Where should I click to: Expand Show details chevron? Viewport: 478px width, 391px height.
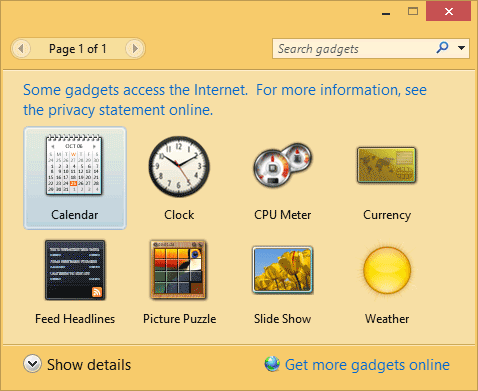pyautogui.click(x=32, y=364)
